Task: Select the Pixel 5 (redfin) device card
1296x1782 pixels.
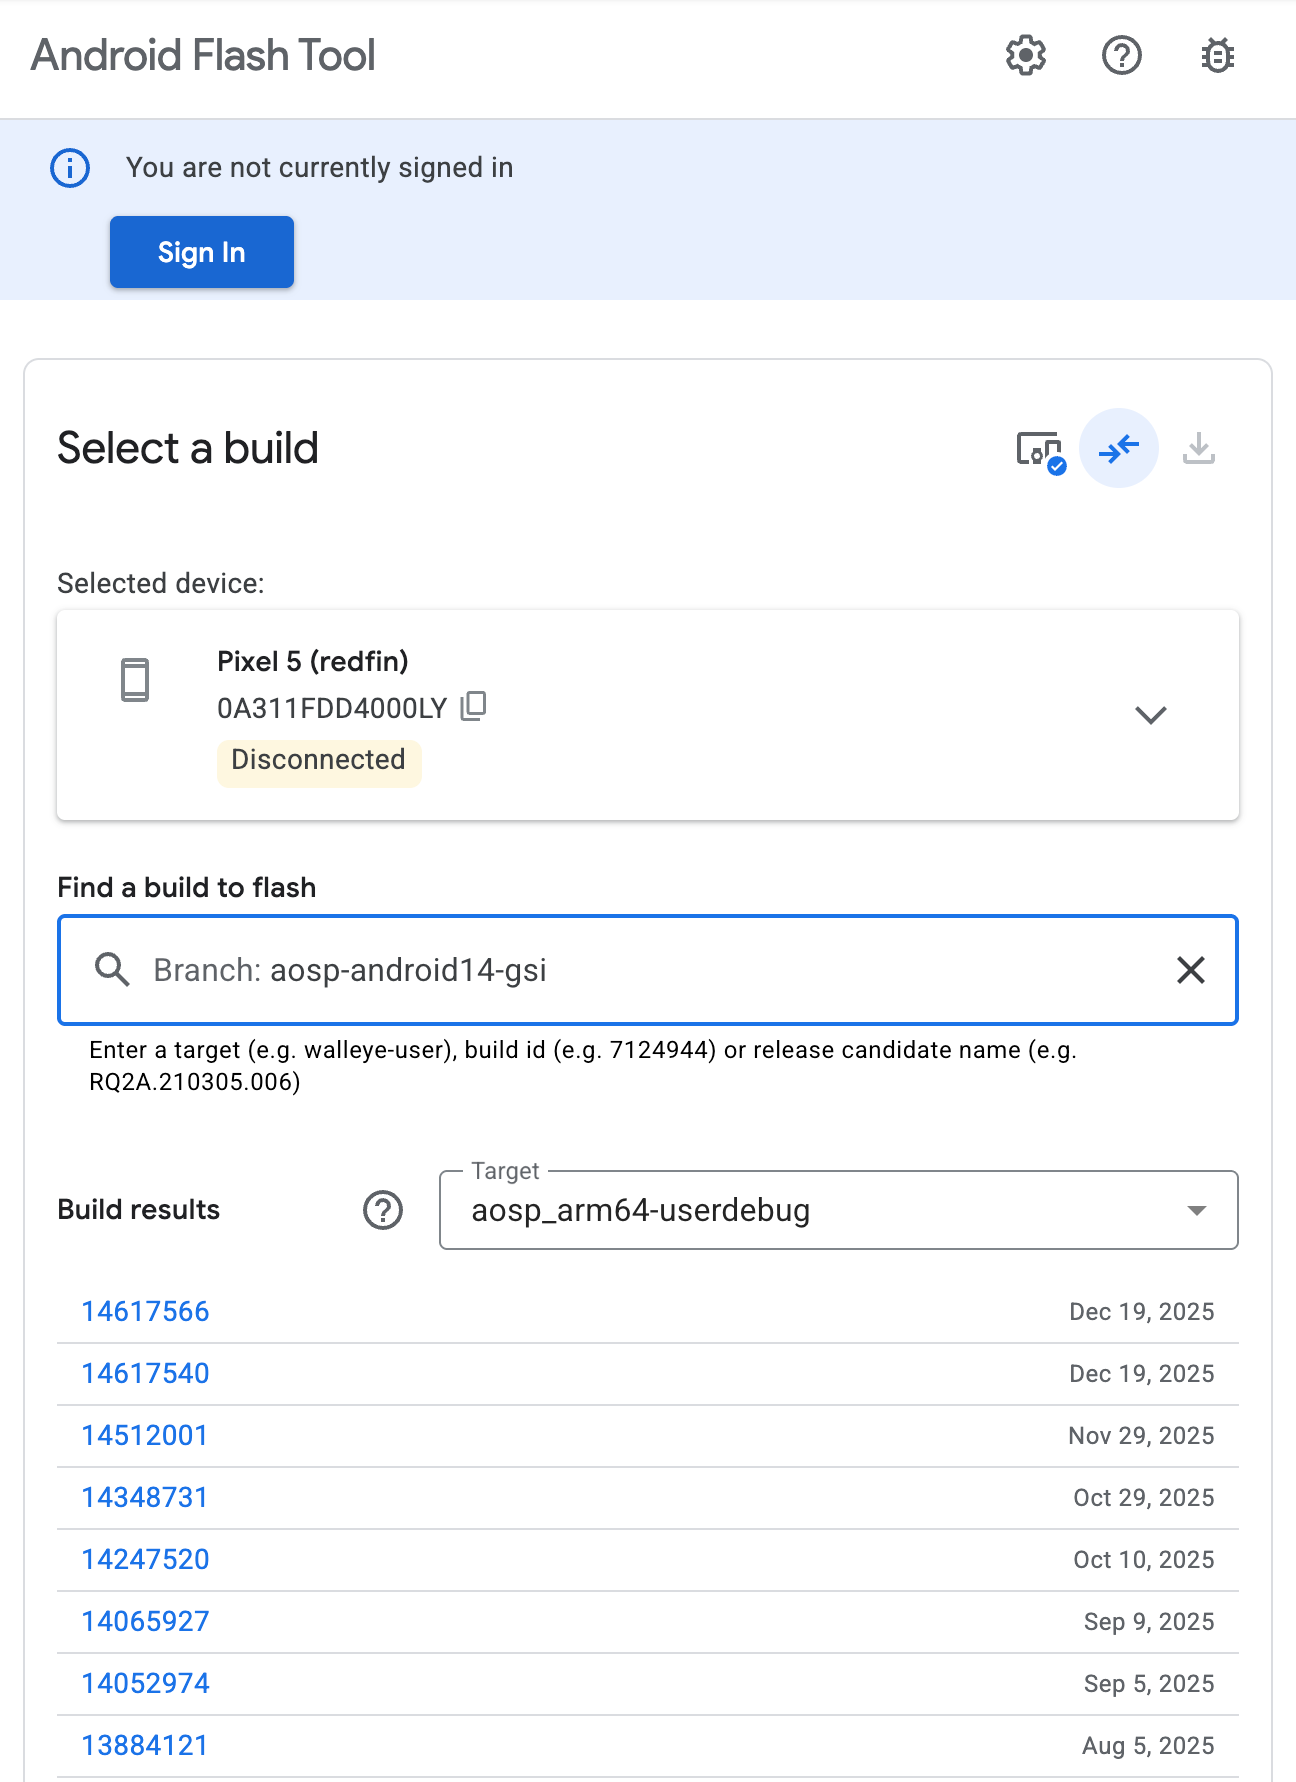Action: coord(600,715)
